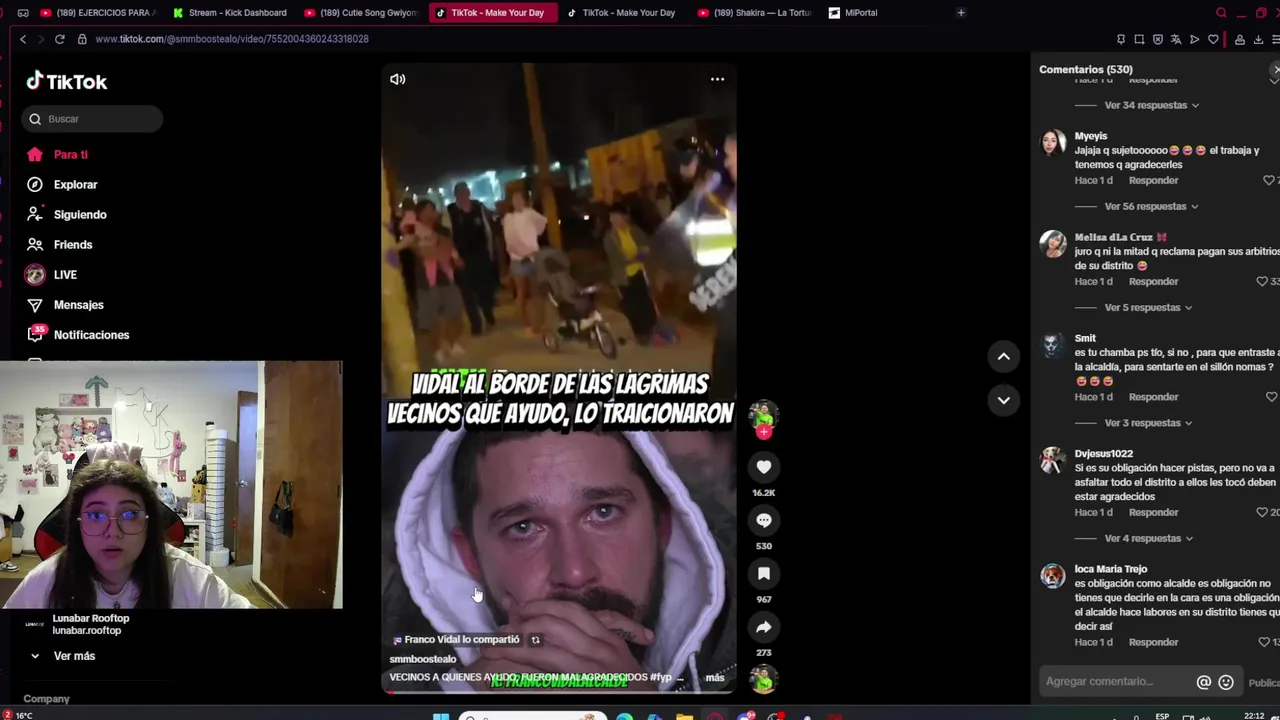Viewport: 1280px width, 720px height.
Task: Click the address bar URL
Action: coord(232,39)
